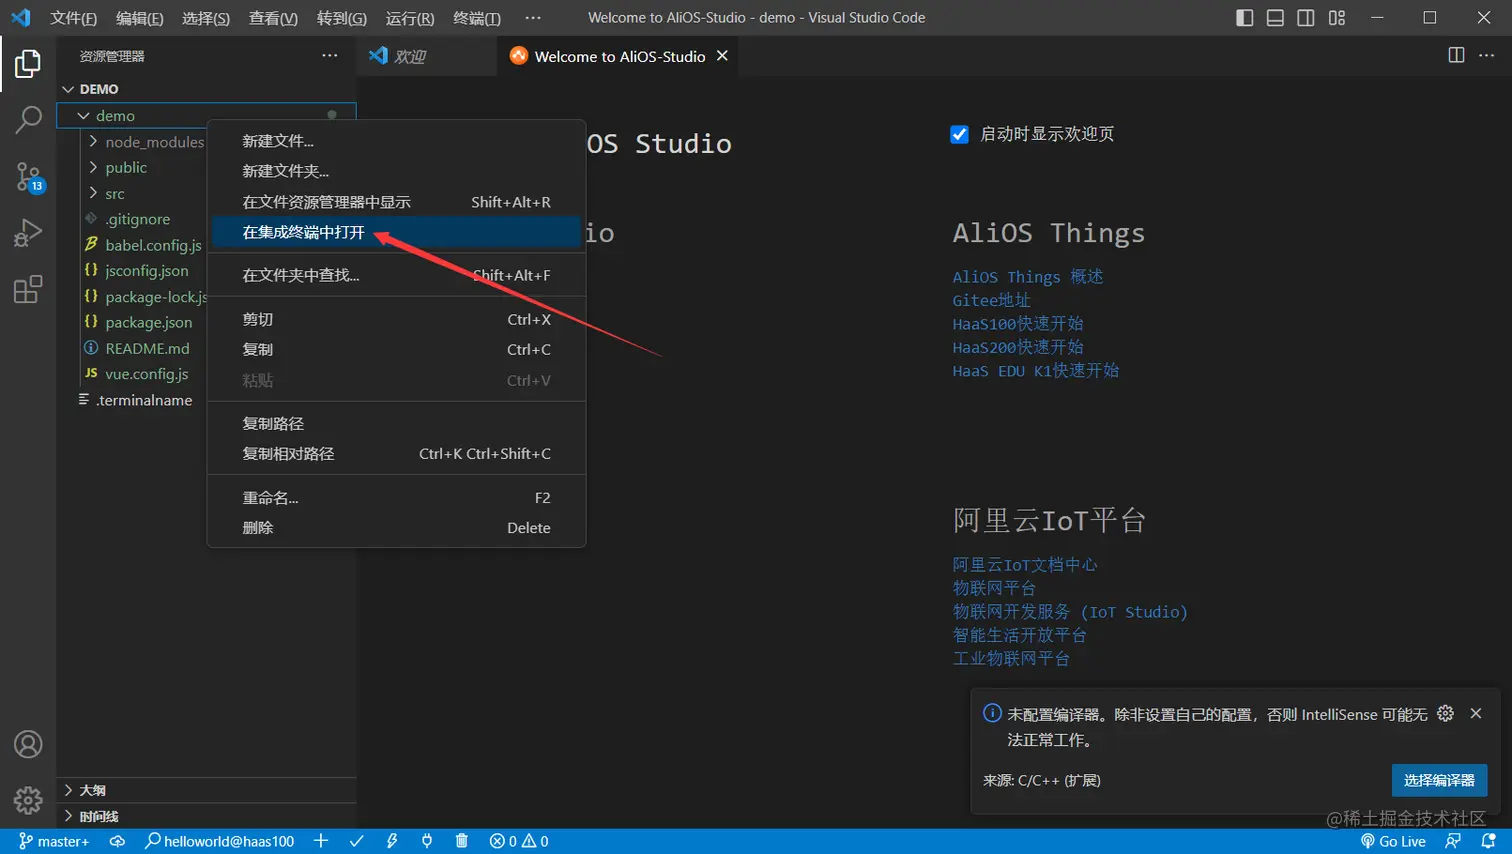Open the 终端(T) menu

(x=477, y=18)
